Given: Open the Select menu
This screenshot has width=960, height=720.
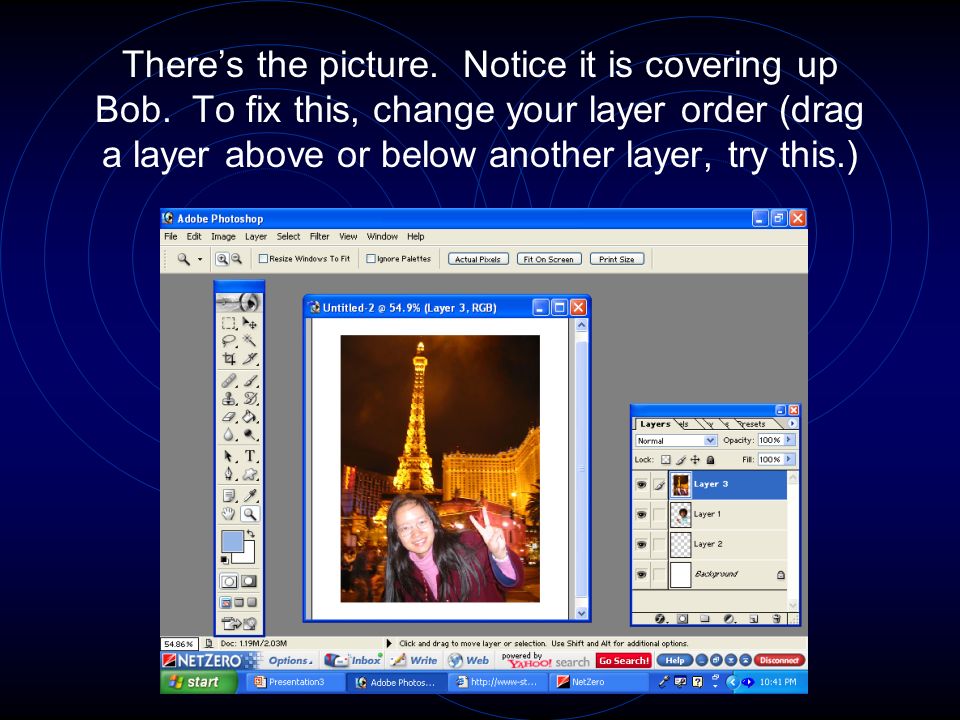Looking at the screenshot, I should click(288, 236).
